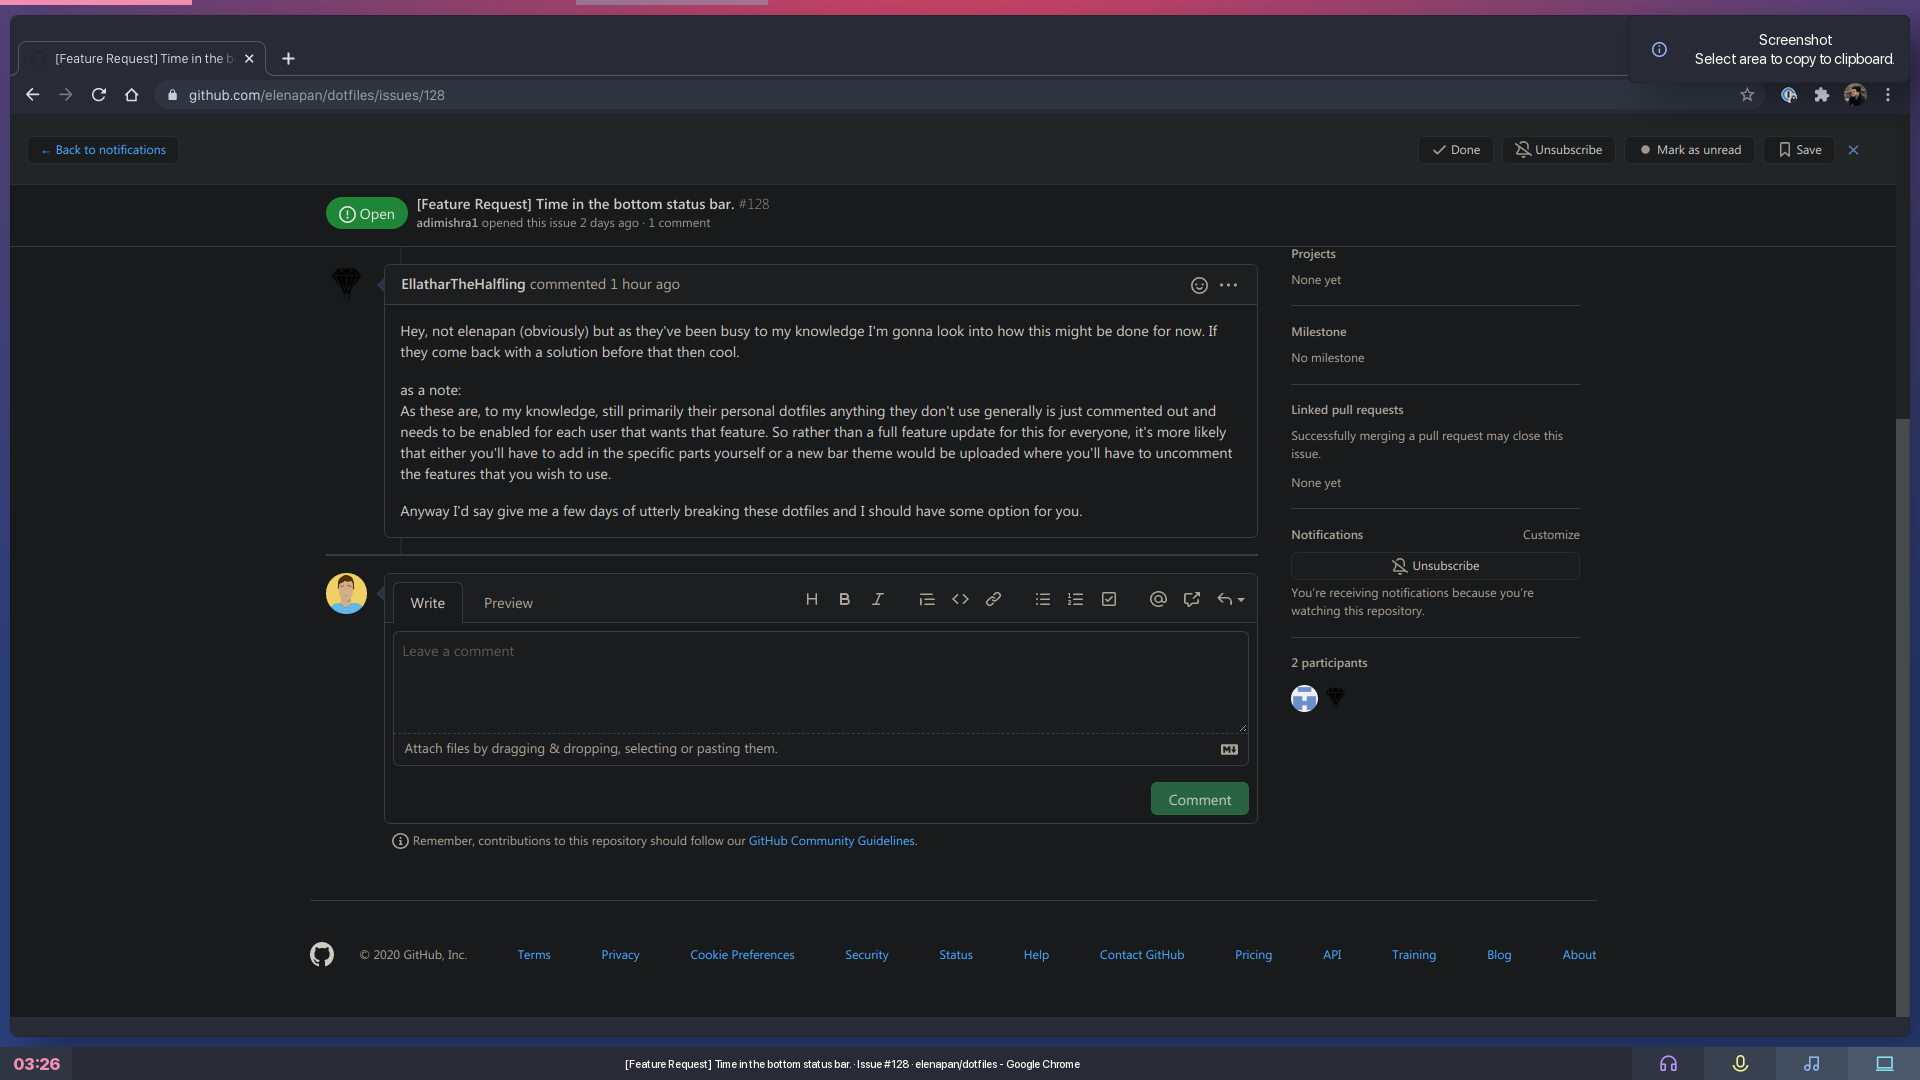Mention a user with the @ icon
This screenshot has width=1920, height=1080.
pyautogui.click(x=1158, y=600)
